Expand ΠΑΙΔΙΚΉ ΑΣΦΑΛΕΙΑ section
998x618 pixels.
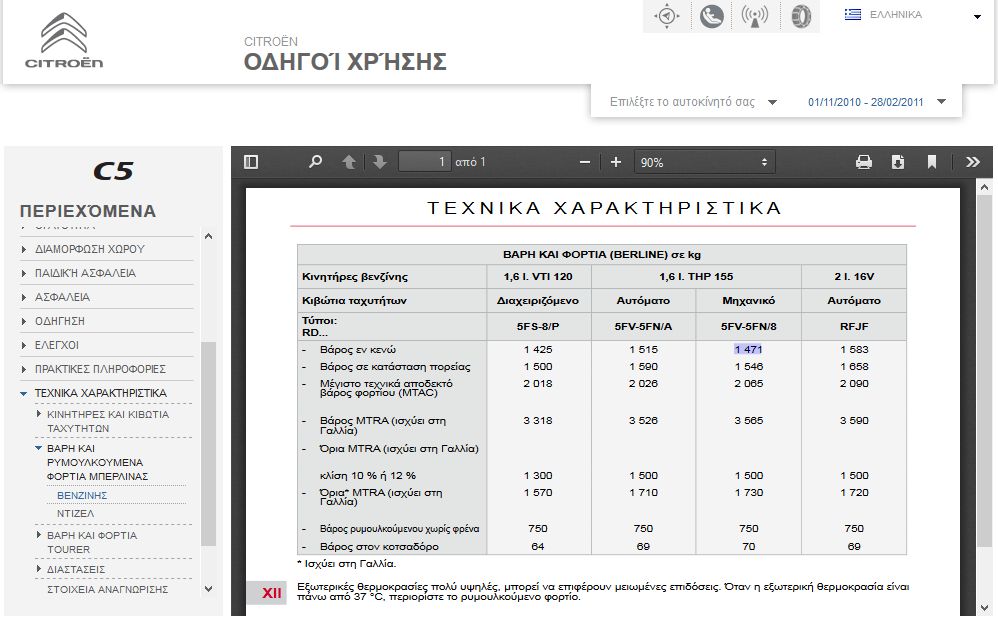click(85, 273)
